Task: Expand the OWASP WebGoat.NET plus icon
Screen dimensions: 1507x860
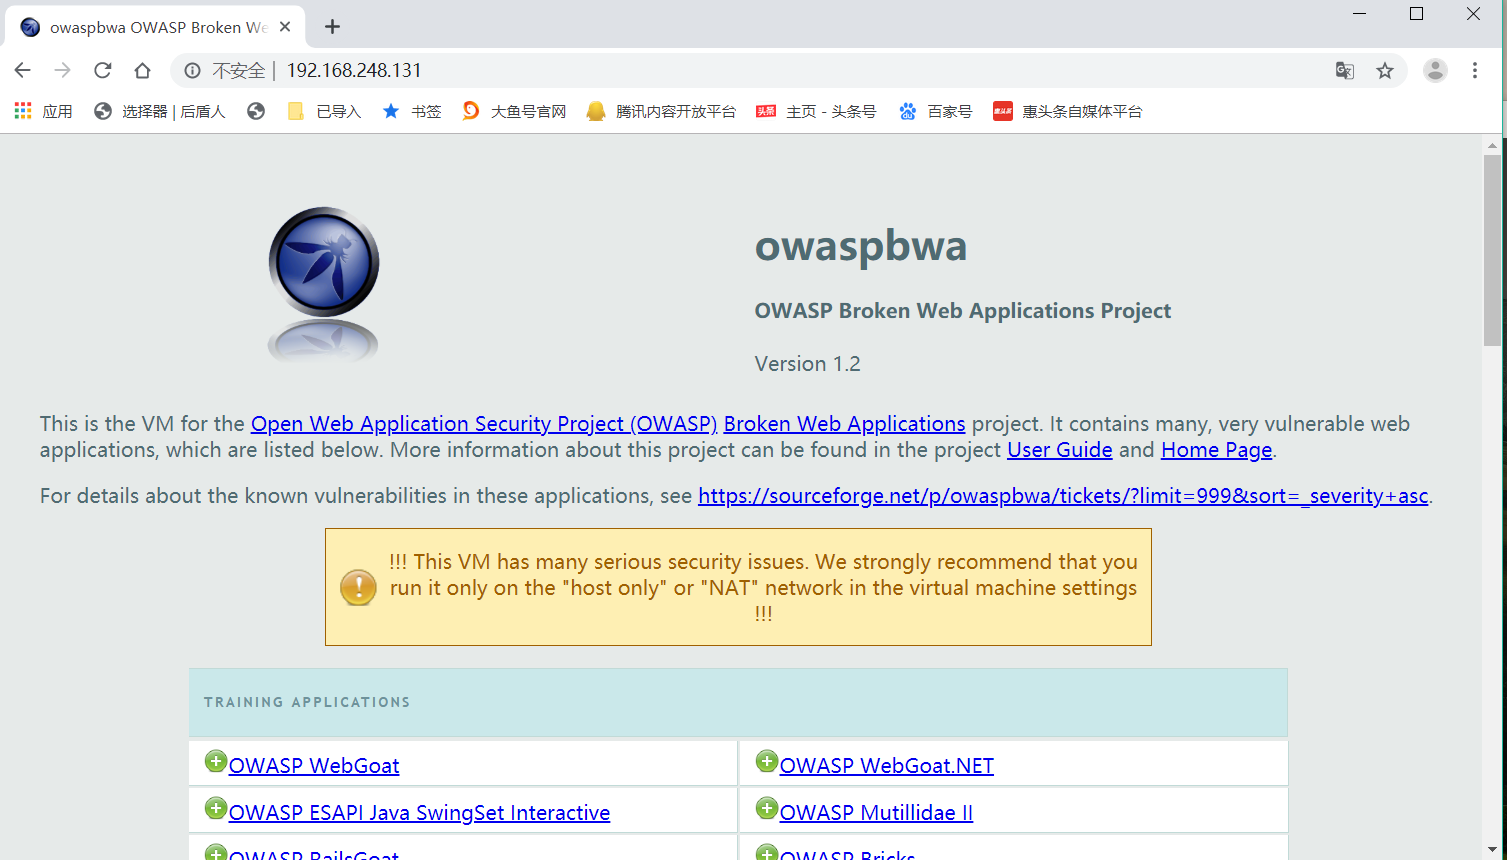Action: 767,762
